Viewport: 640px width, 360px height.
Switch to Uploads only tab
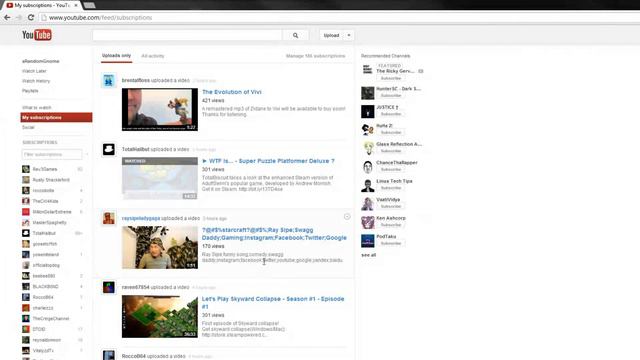coord(116,56)
